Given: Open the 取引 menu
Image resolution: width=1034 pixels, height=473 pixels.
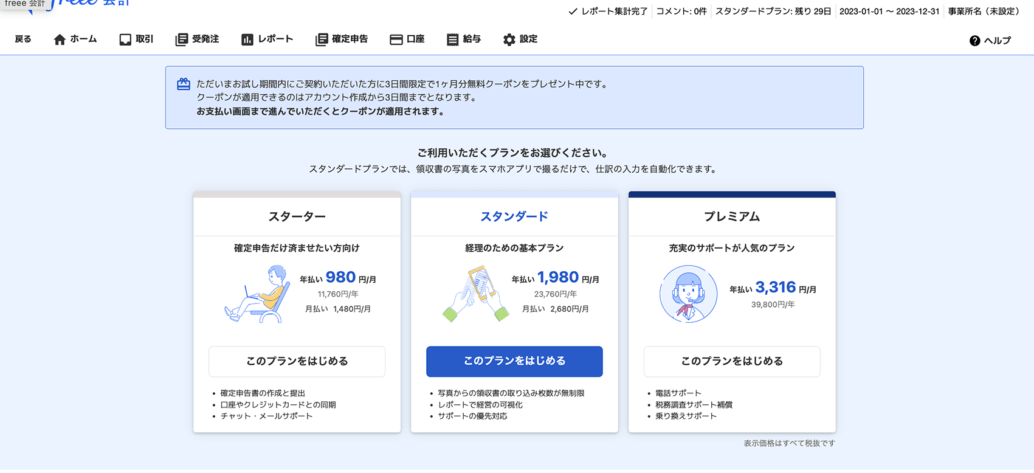Looking at the screenshot, I should pos(137,40).
